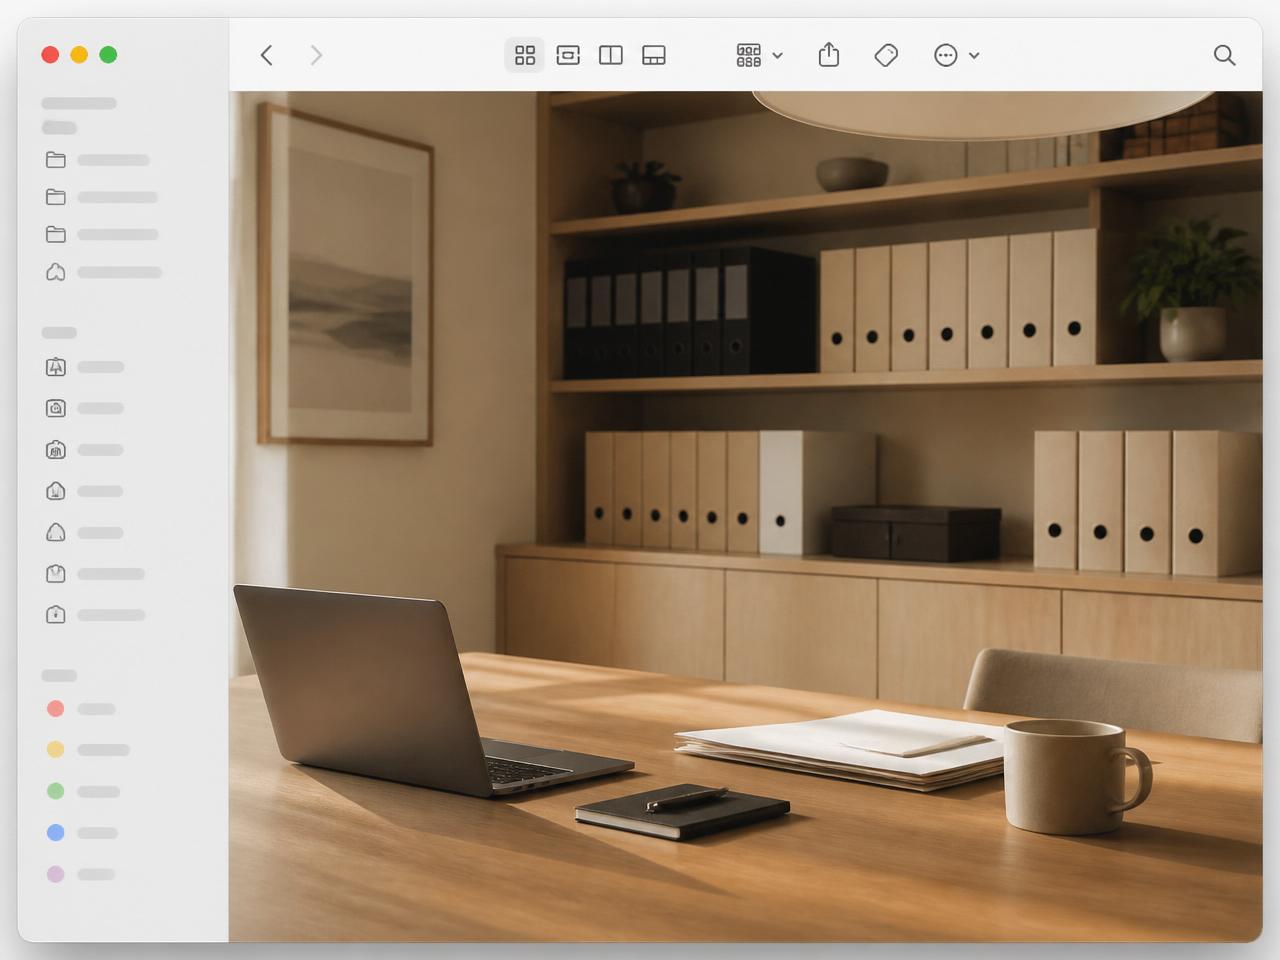
Task: Click the Tag toolbar icon
Action: [886, 55]
